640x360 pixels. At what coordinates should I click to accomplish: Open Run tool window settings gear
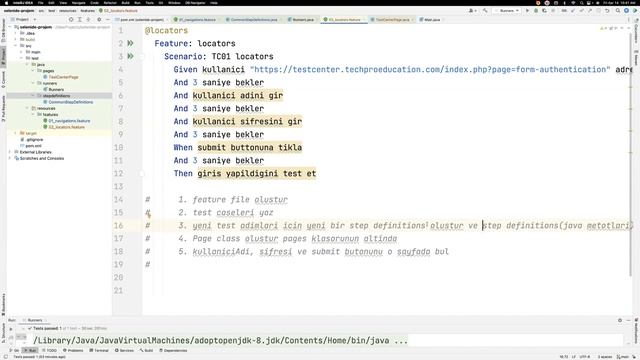620,320
